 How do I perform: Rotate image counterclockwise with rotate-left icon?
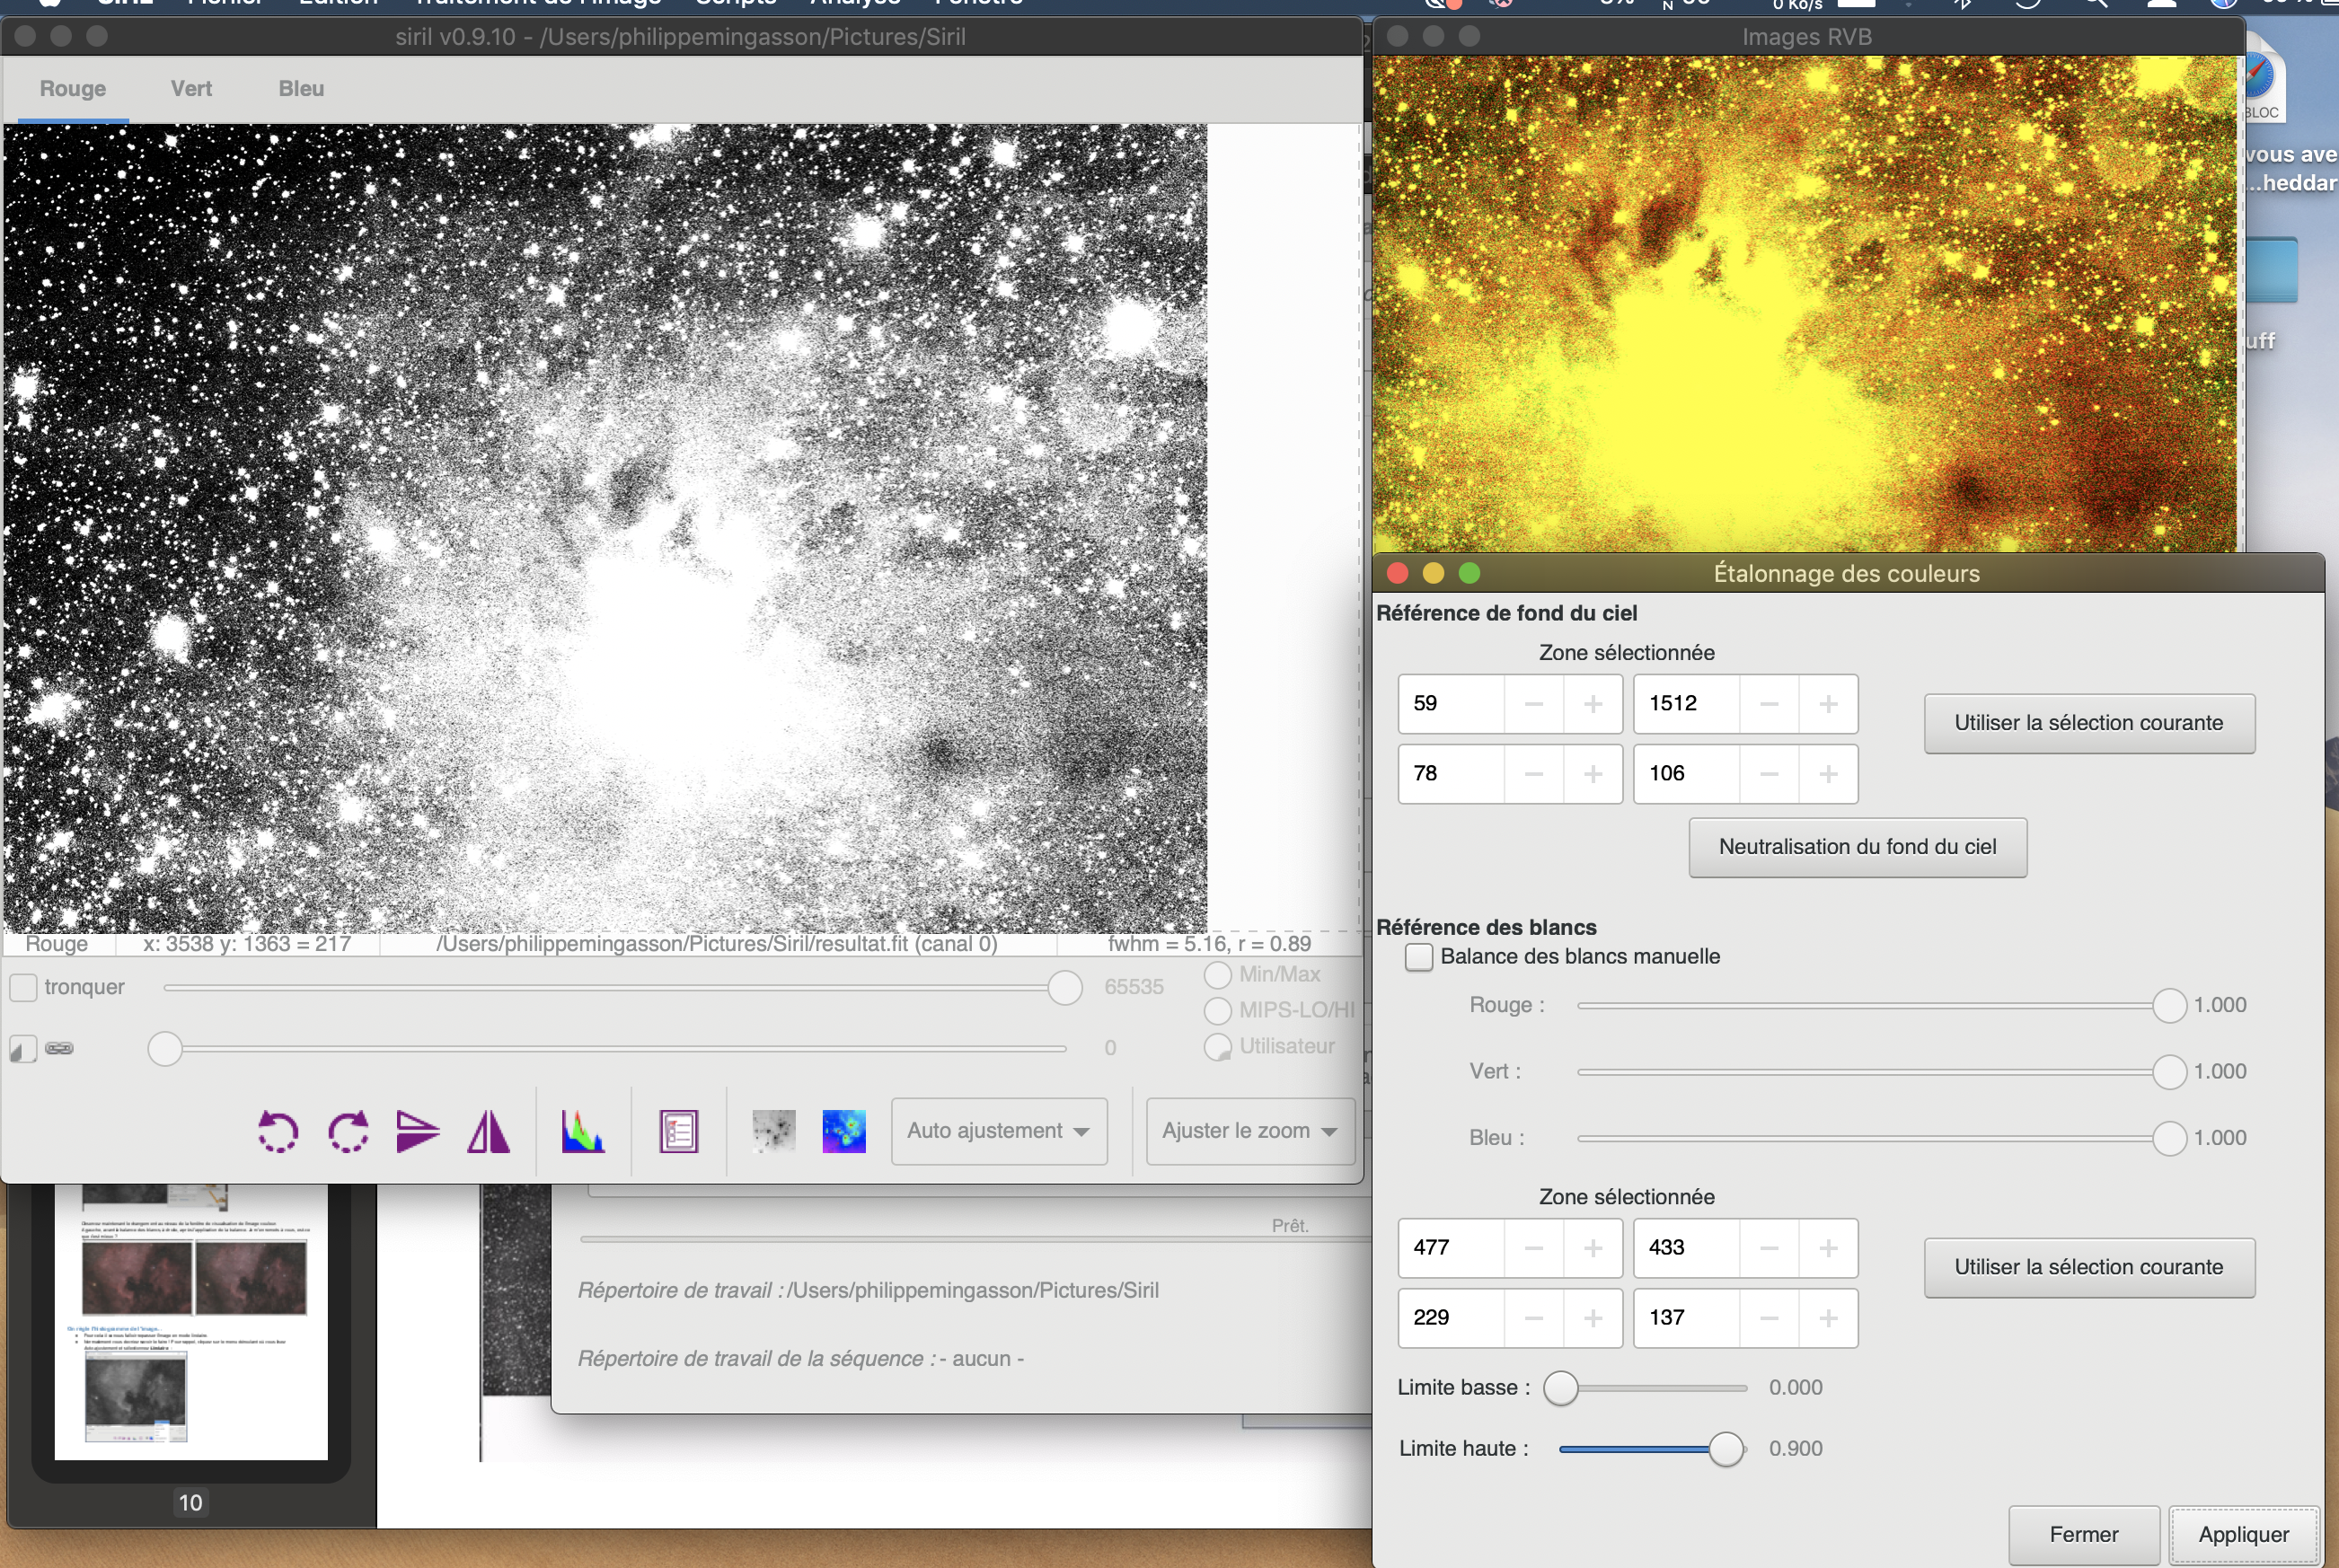point(277,1132)
